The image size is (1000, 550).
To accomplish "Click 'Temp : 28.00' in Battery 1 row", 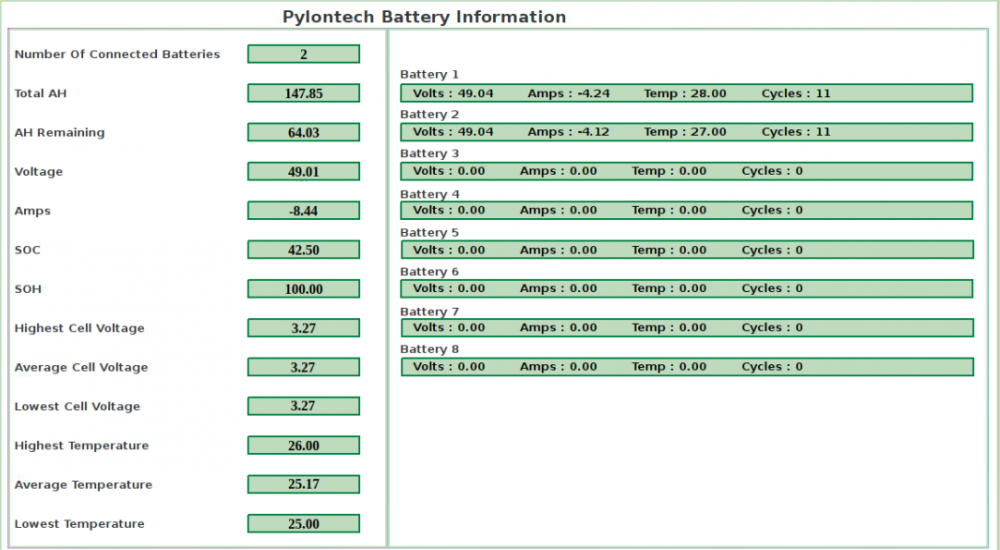I will coord(685,94).
